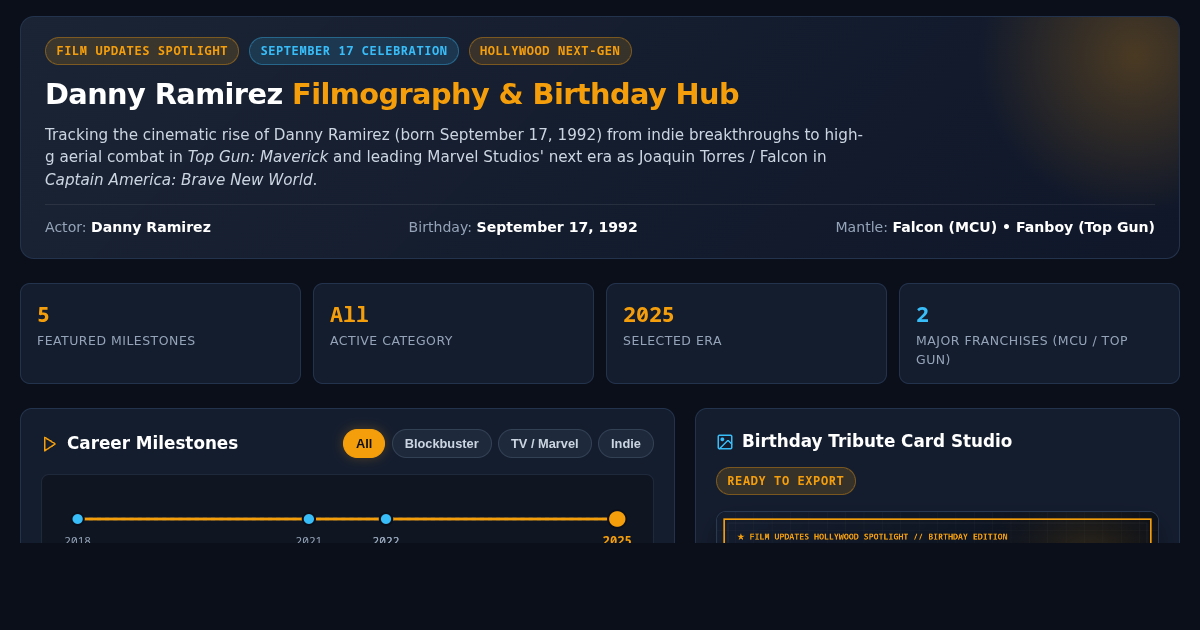Image resolution: width=1200 pixels, height=630 pixels.
Task: Select the 2022 timeline marker
Action: 386,519
